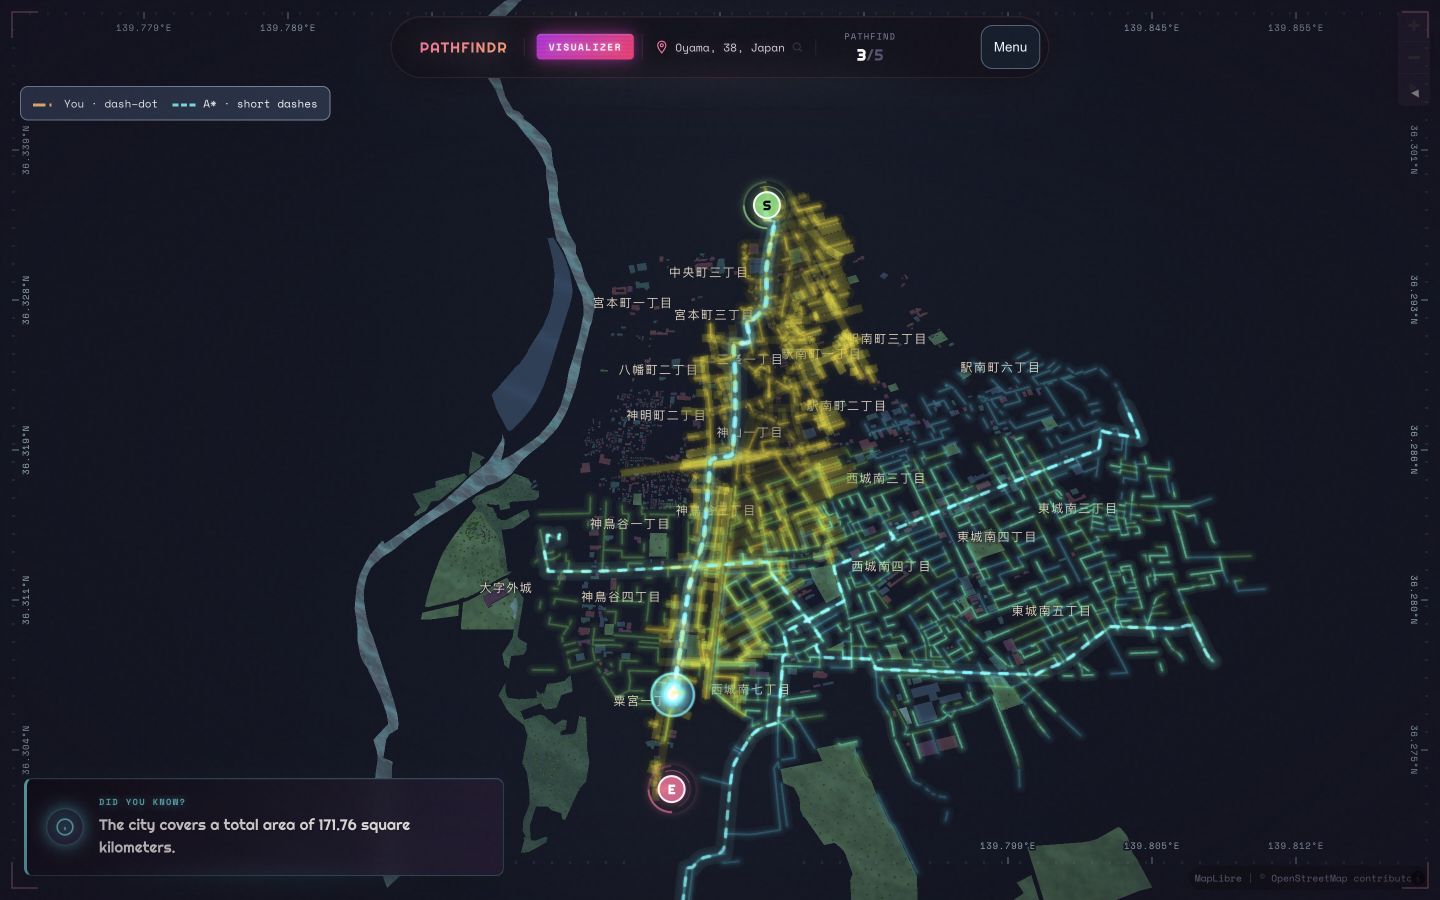The height and width of the screenshot is (900, 1440).
Task: Click the PATHFINDR logo
Action: 463,47
